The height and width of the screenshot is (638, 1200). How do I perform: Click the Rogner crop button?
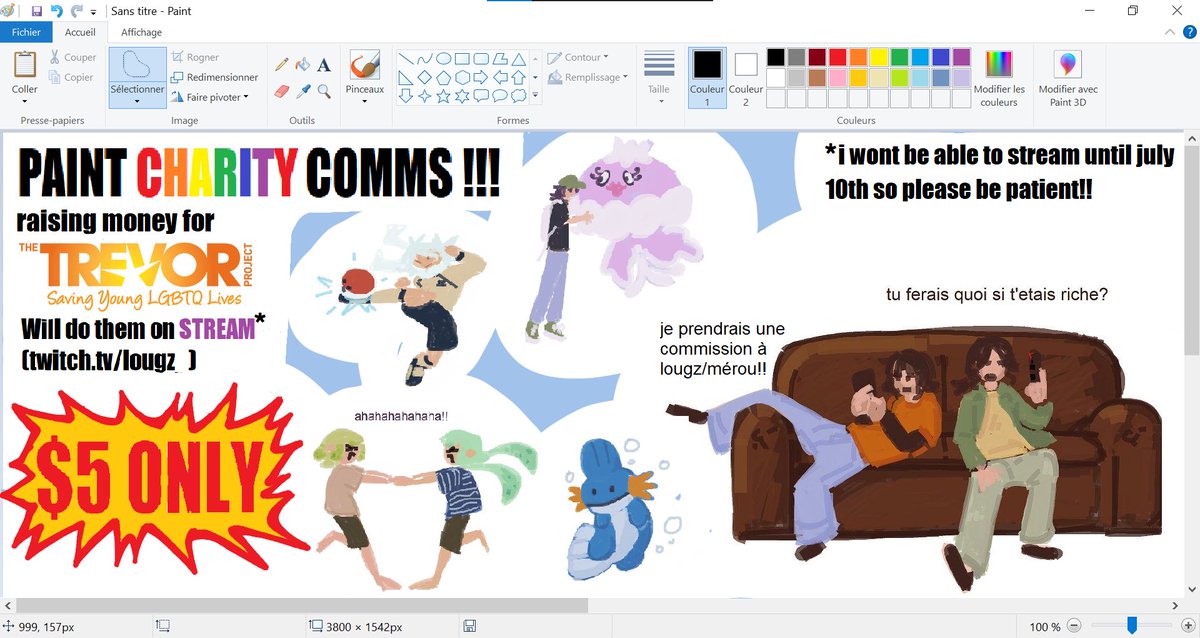click(195, 58)
